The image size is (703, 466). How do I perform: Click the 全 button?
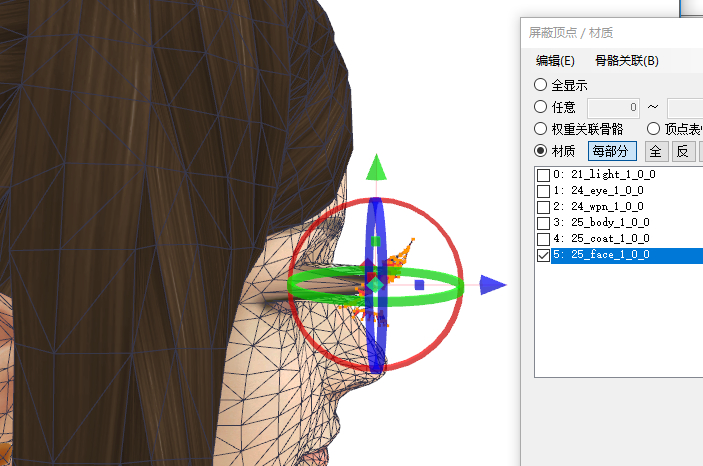coord(656,151)
